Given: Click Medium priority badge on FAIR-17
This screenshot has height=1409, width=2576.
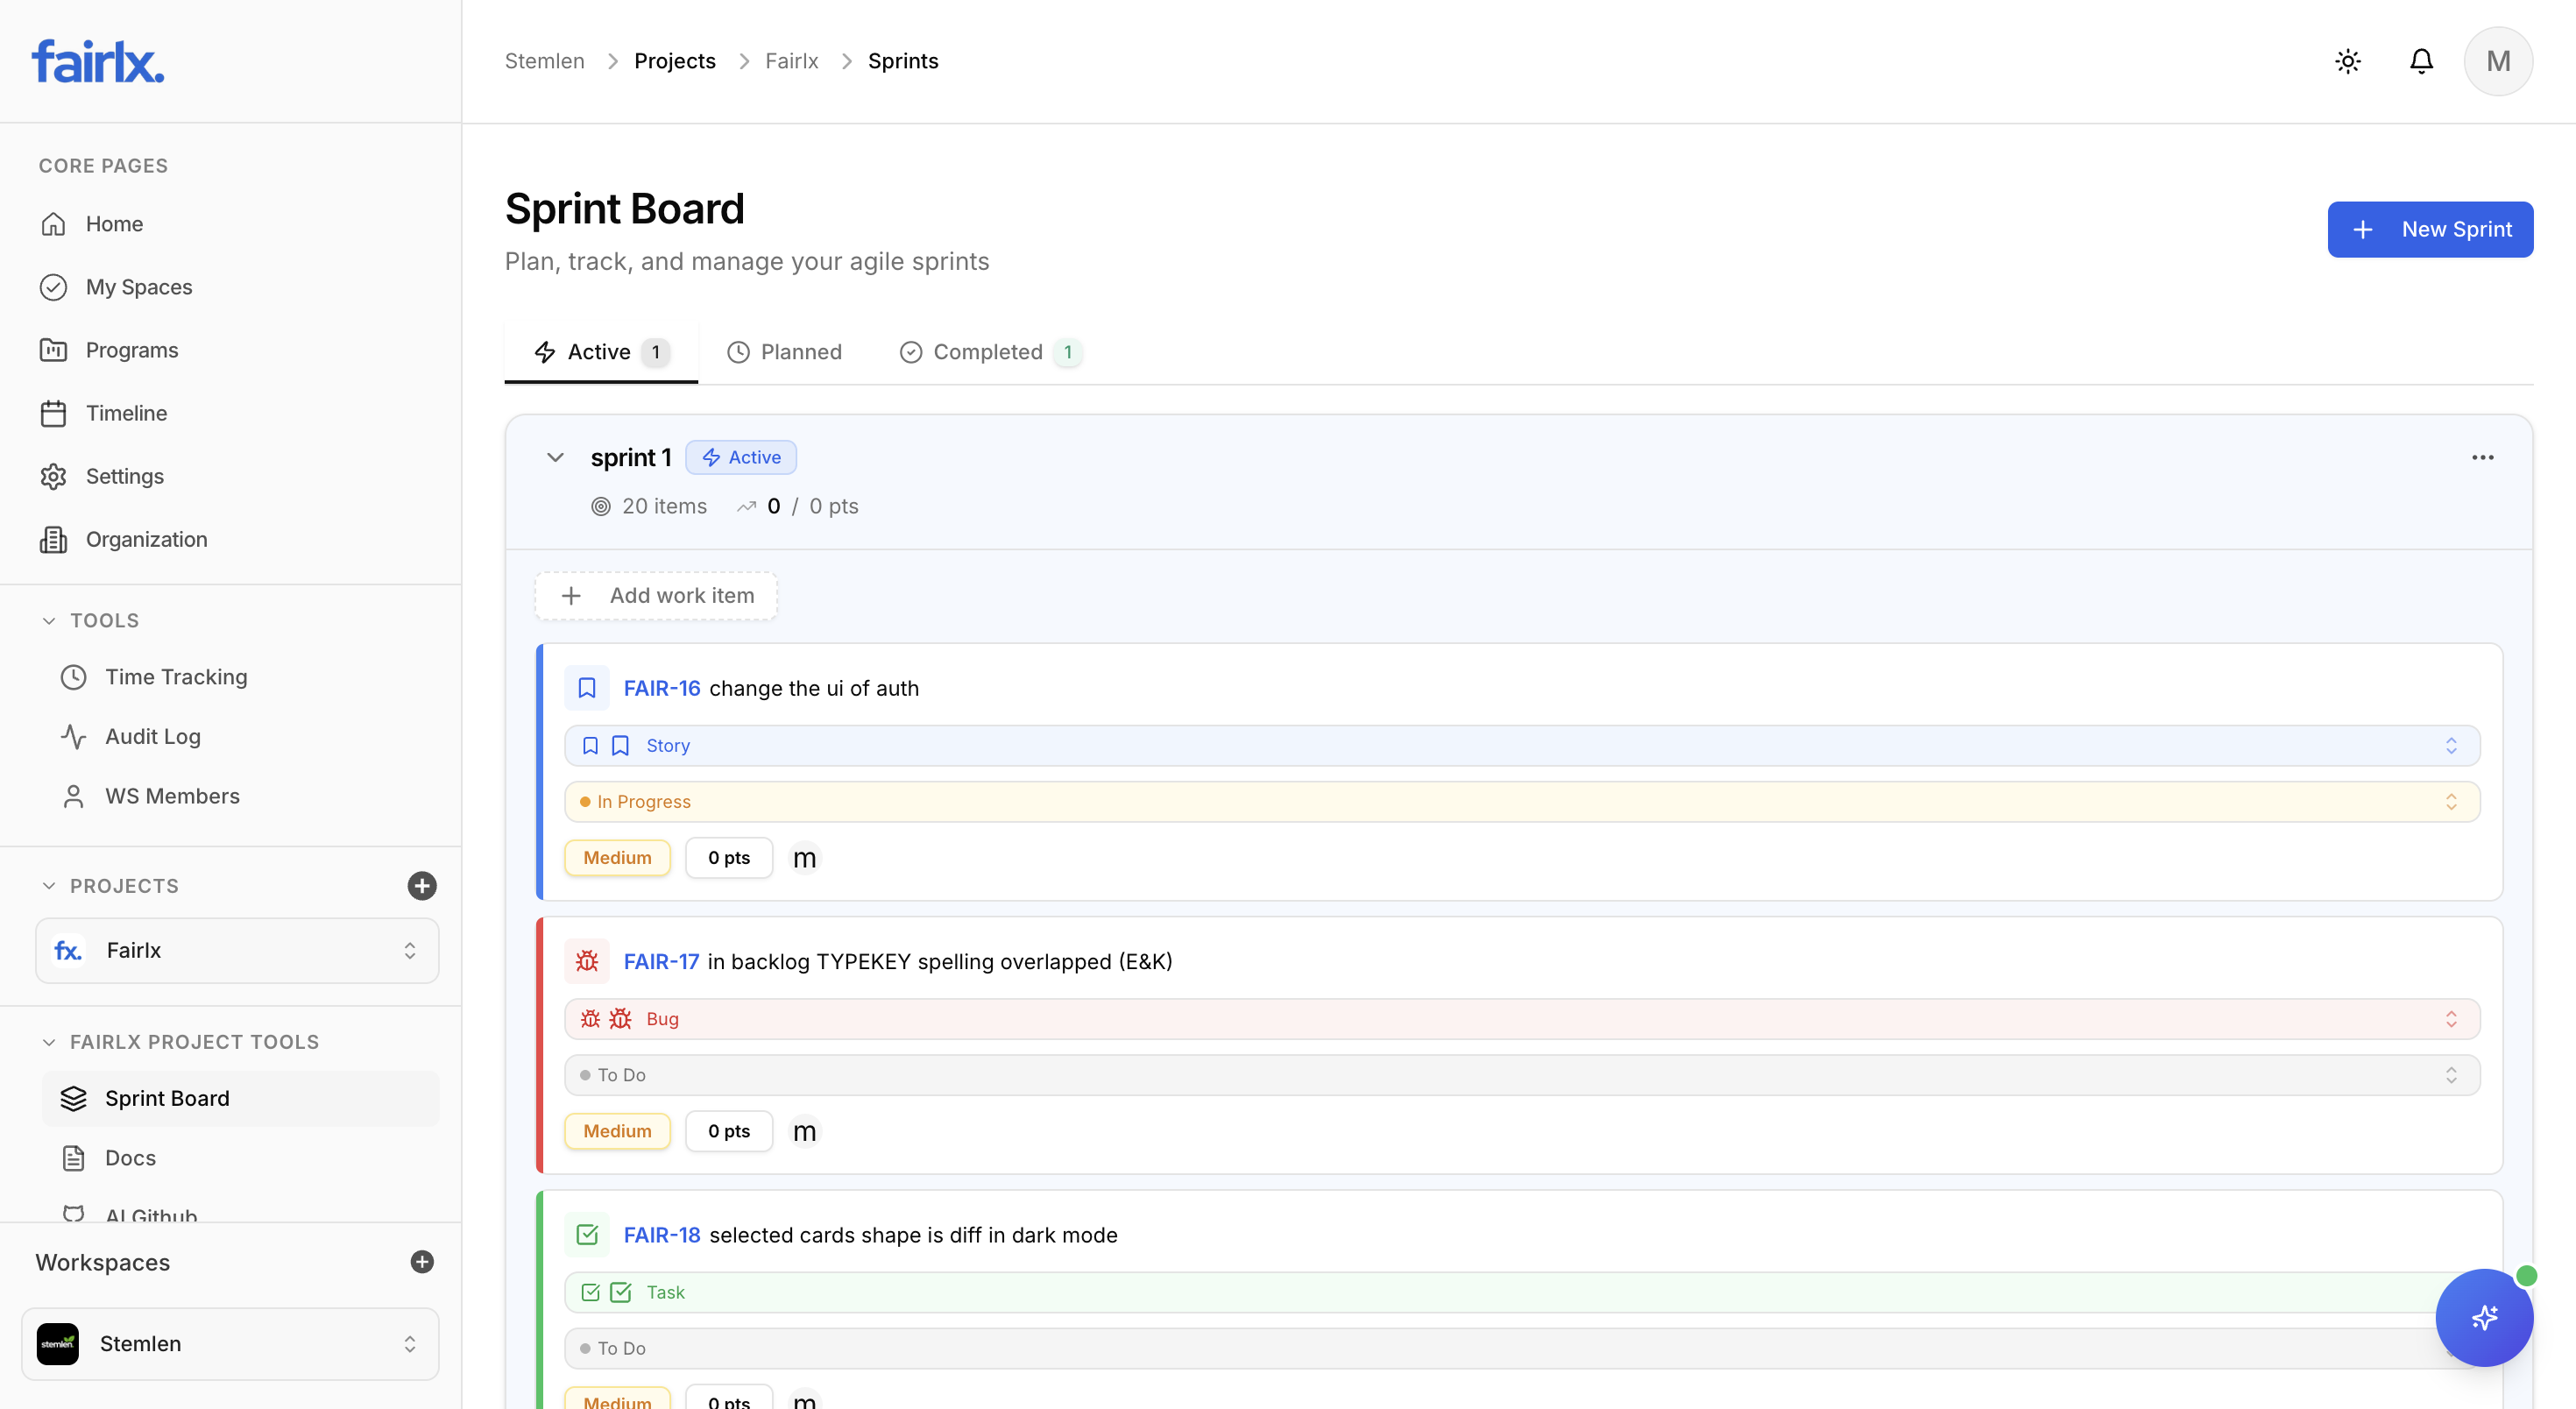Looking at the screenshot, I should point(617,1131).
